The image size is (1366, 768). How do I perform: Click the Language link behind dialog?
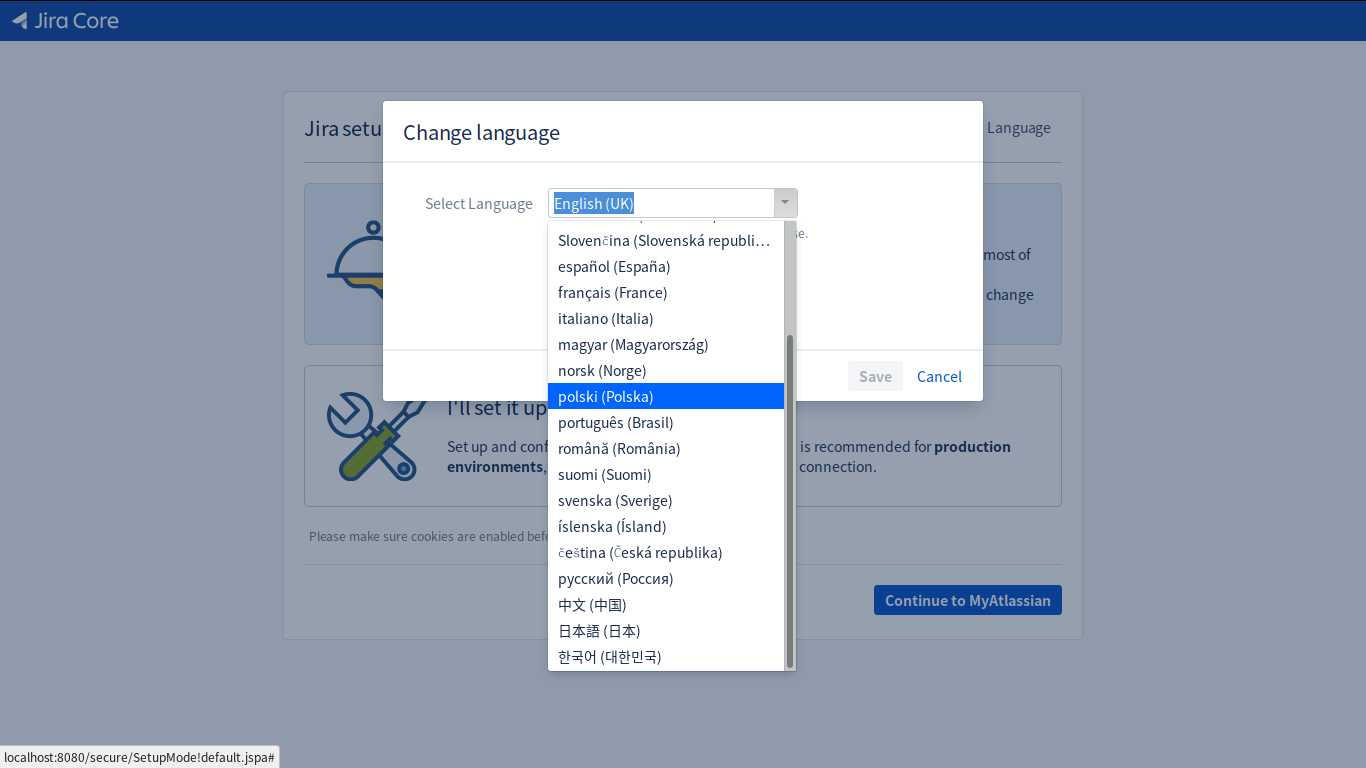(x=1018, y=128)
